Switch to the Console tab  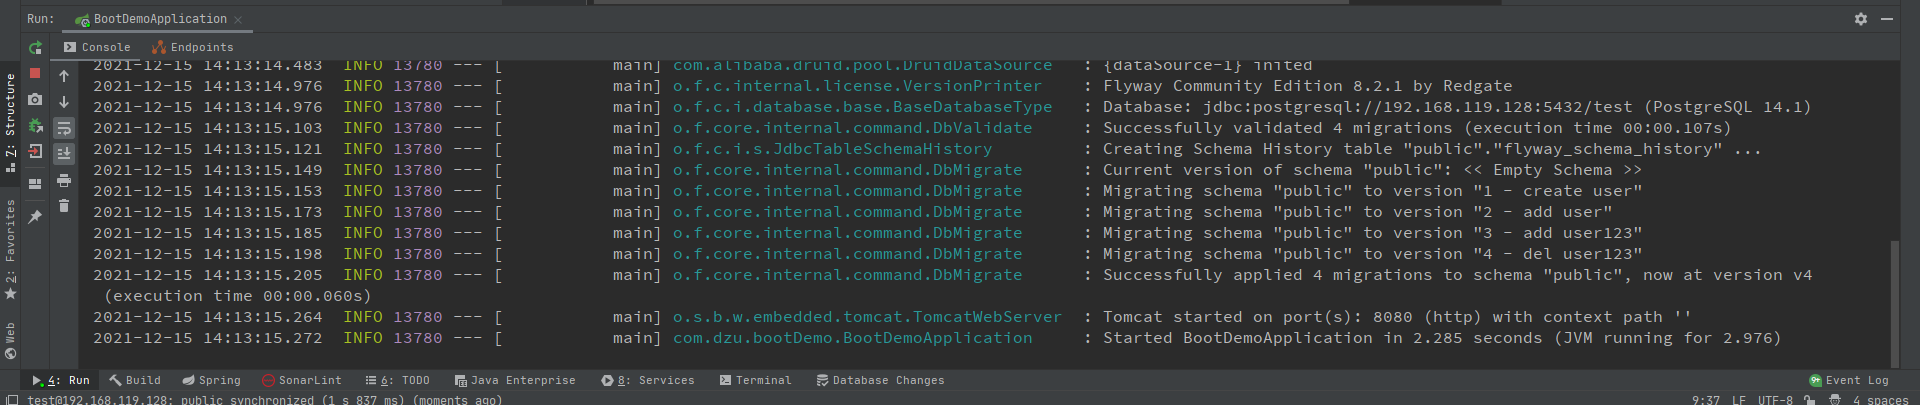click(x=97, y=47)
